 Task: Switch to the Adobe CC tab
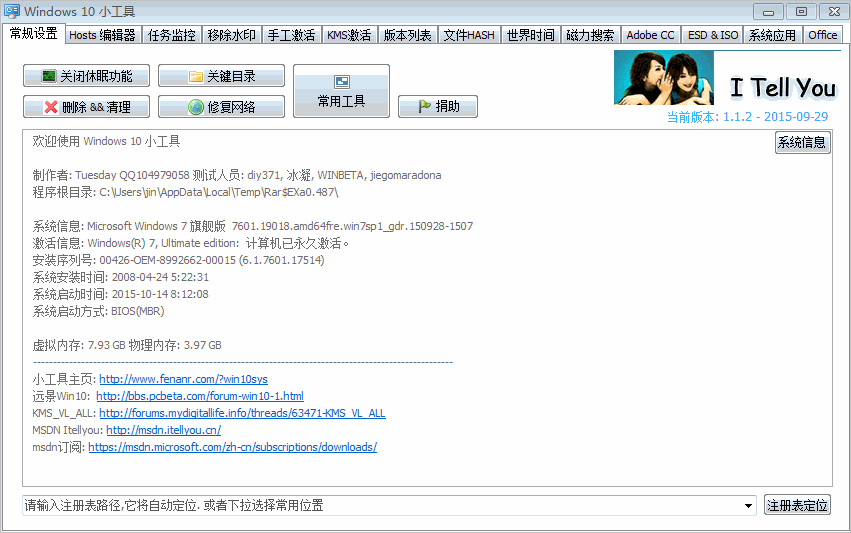[650, 35]
